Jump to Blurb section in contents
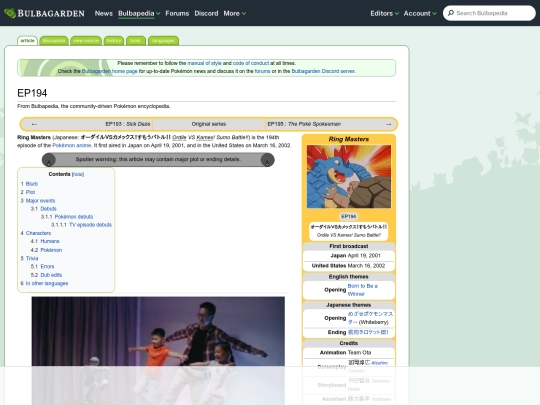This screenshot has width=540, height=405. pyautogui.click(x=32, y=184)
